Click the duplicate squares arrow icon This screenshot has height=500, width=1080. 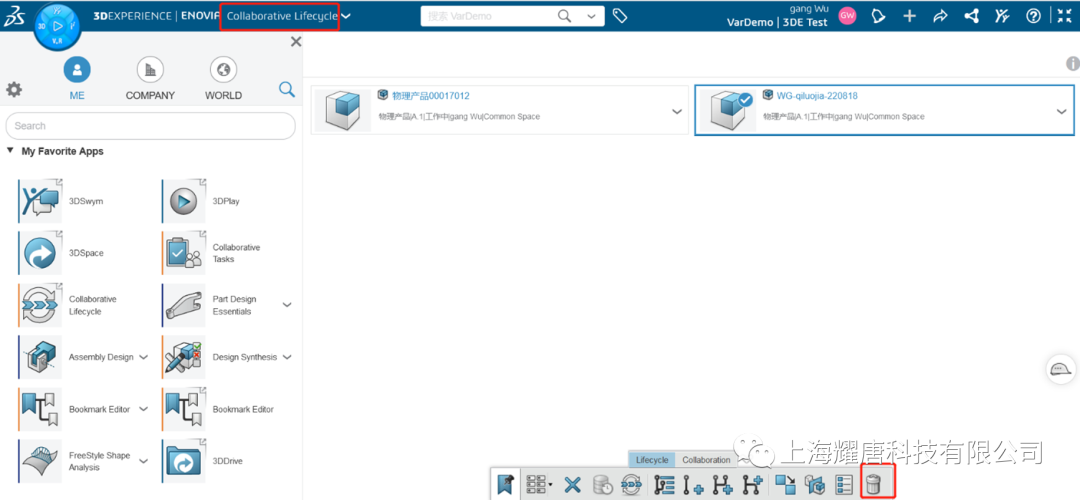(784, 484)
